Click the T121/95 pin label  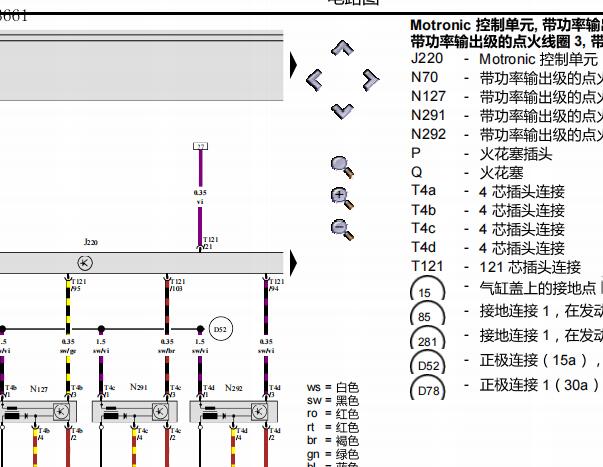(79, 285)
